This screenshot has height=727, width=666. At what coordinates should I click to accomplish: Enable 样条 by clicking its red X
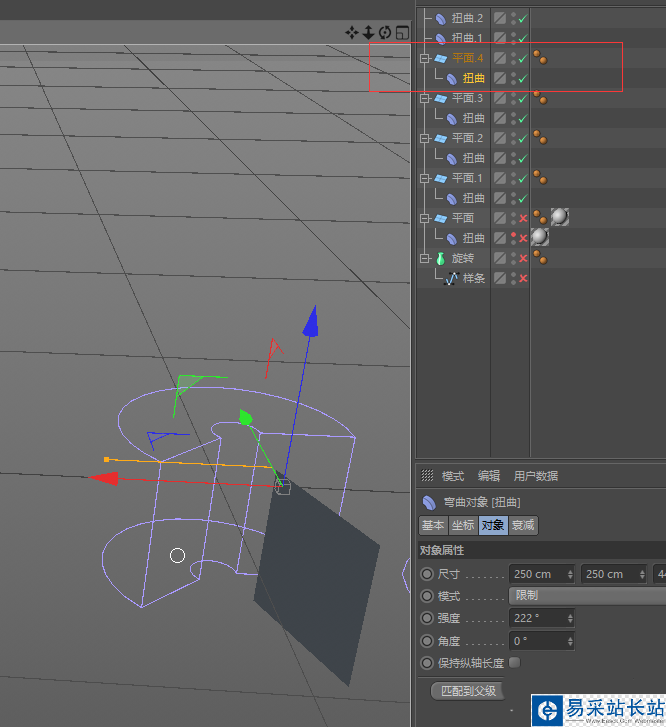(523, 278)
